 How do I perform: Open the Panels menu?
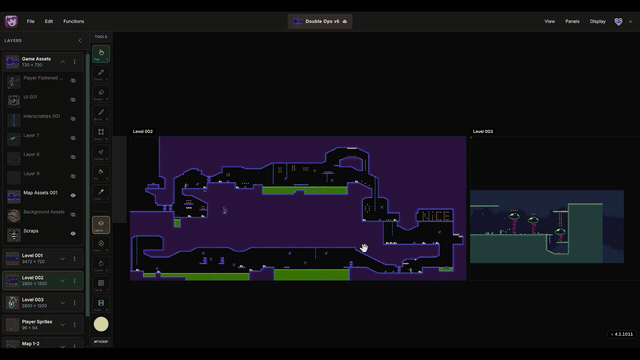pyautogui.click(x=572, y=21)
